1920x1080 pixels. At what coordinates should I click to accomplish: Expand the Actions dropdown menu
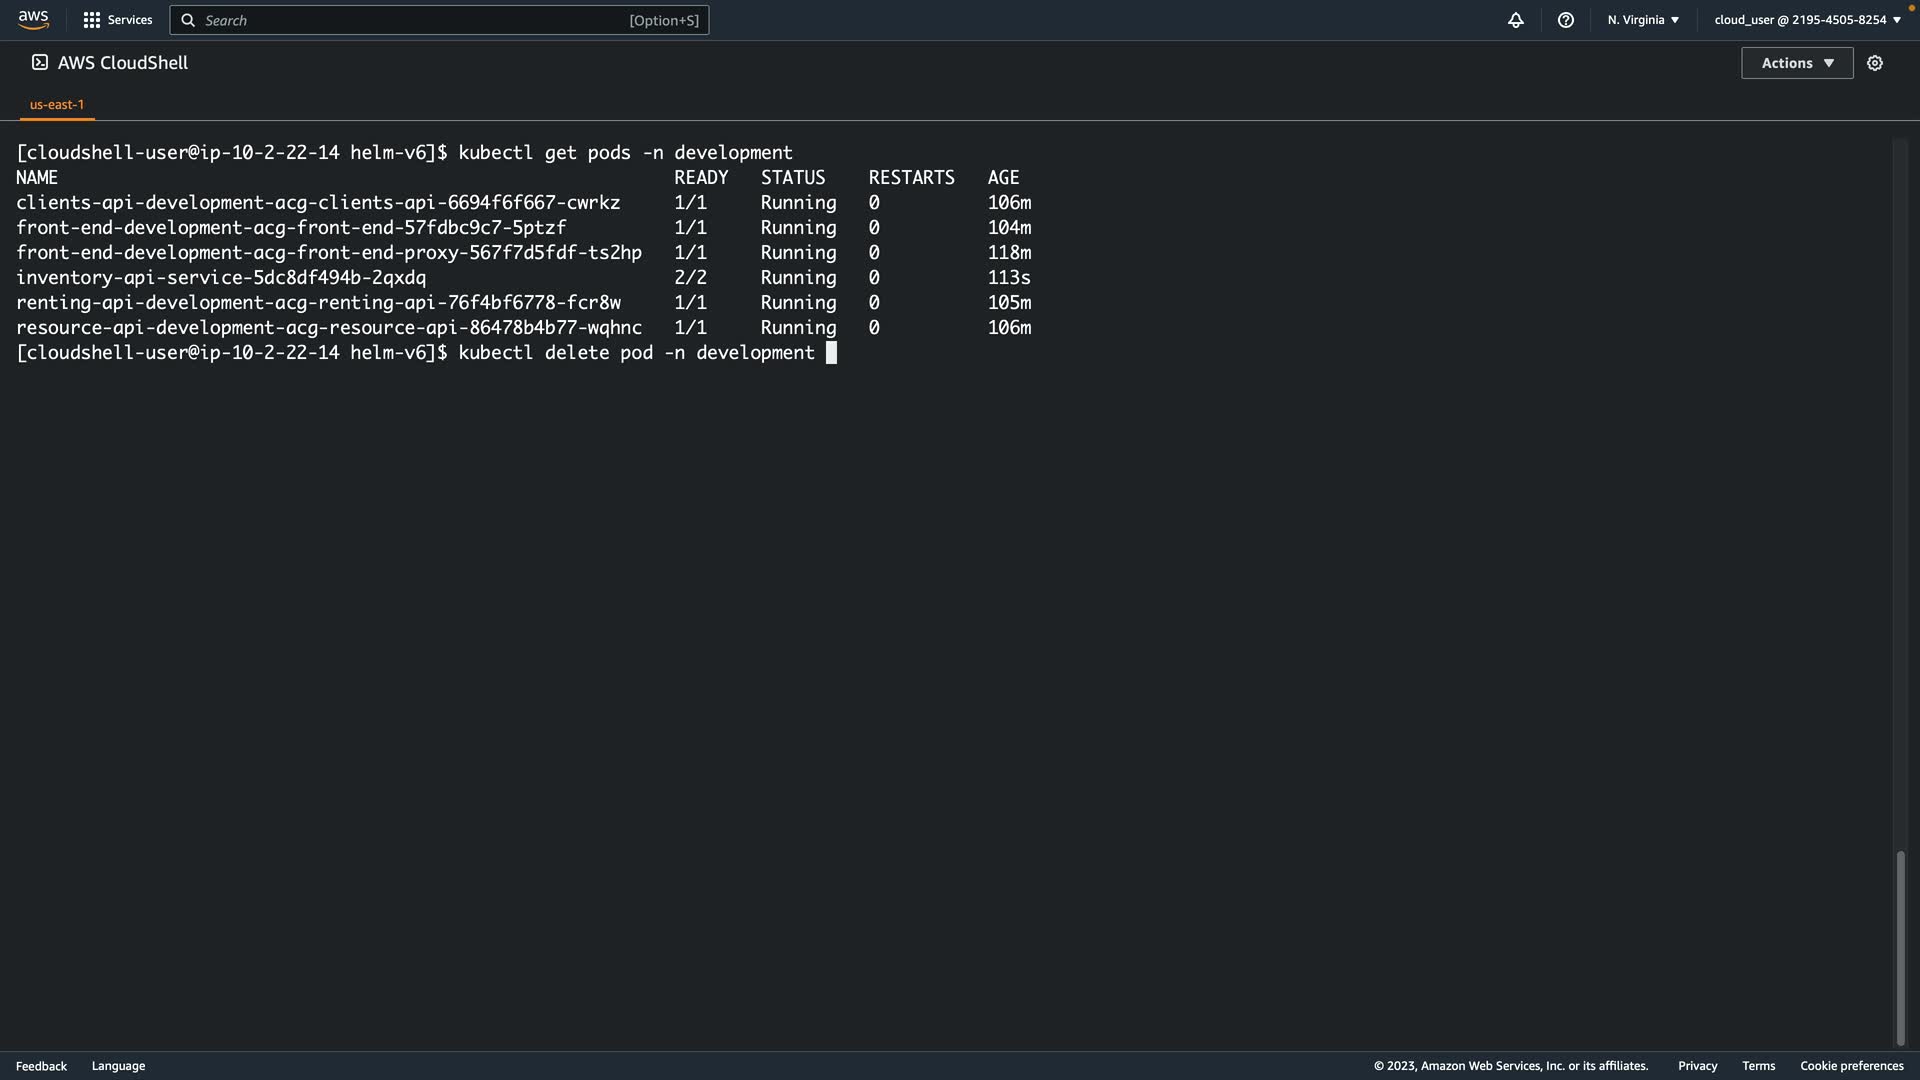1797,63
